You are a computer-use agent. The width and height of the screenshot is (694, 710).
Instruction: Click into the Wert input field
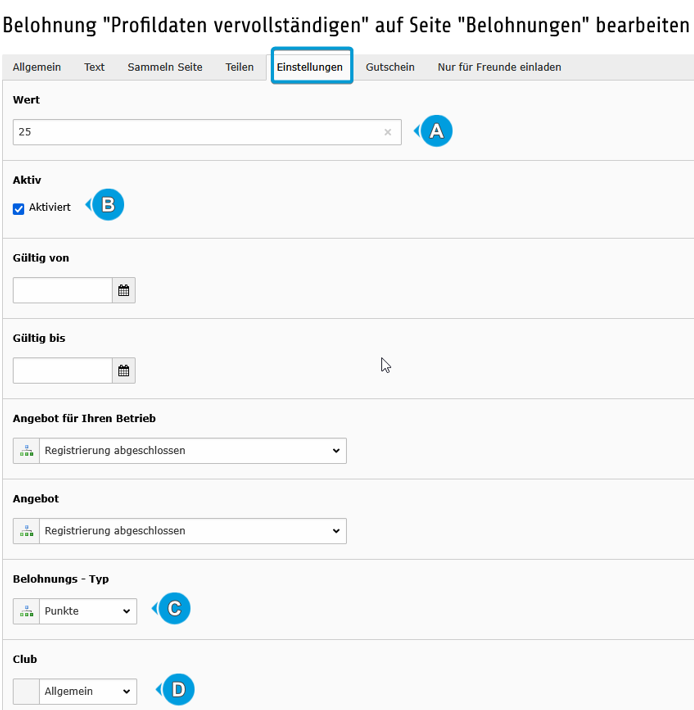pos(197,132)
